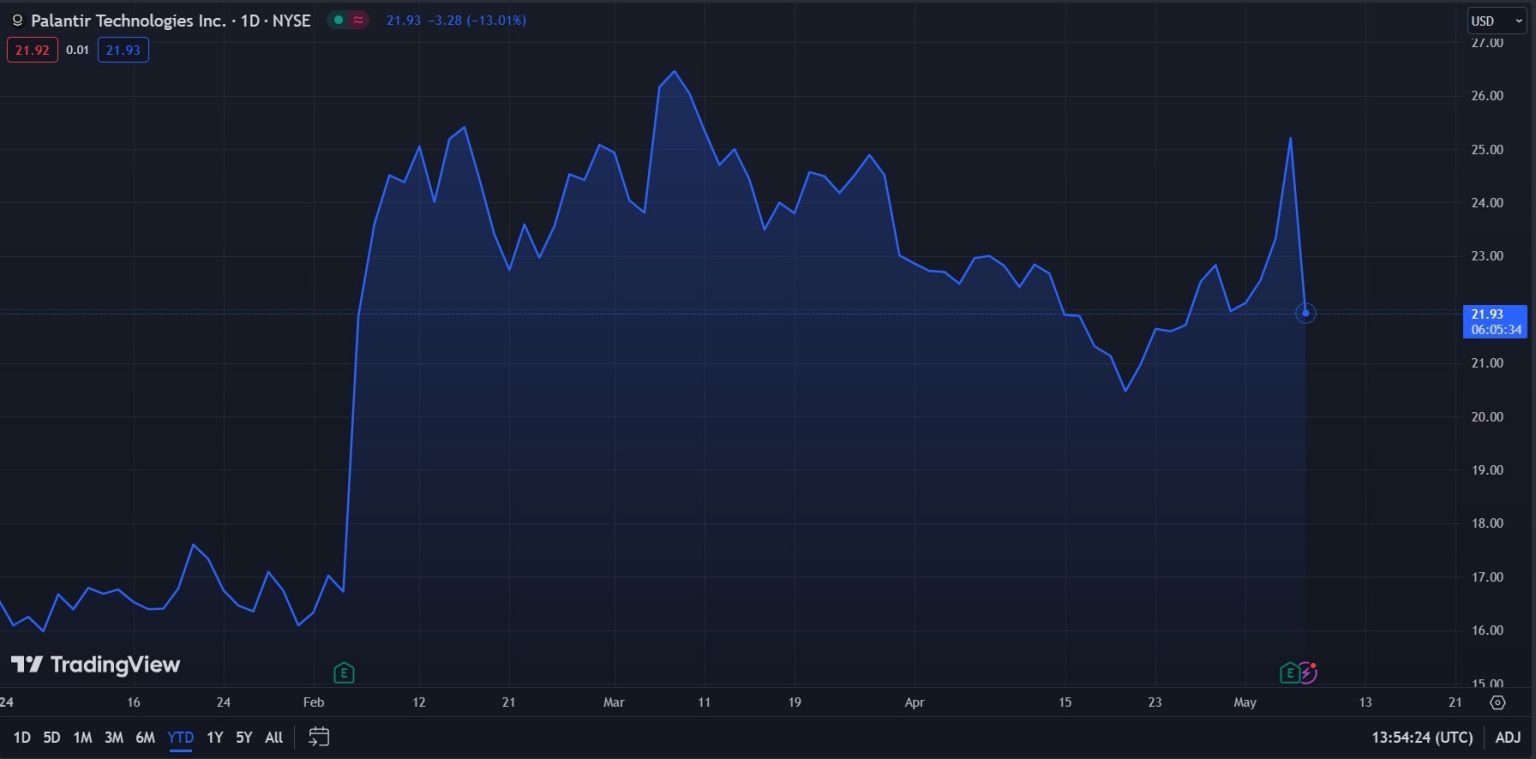The height and width of the screenshot is (759, 1536).
Task: Click the 21.93 current price label on axis
Action: coord(1495,322)
